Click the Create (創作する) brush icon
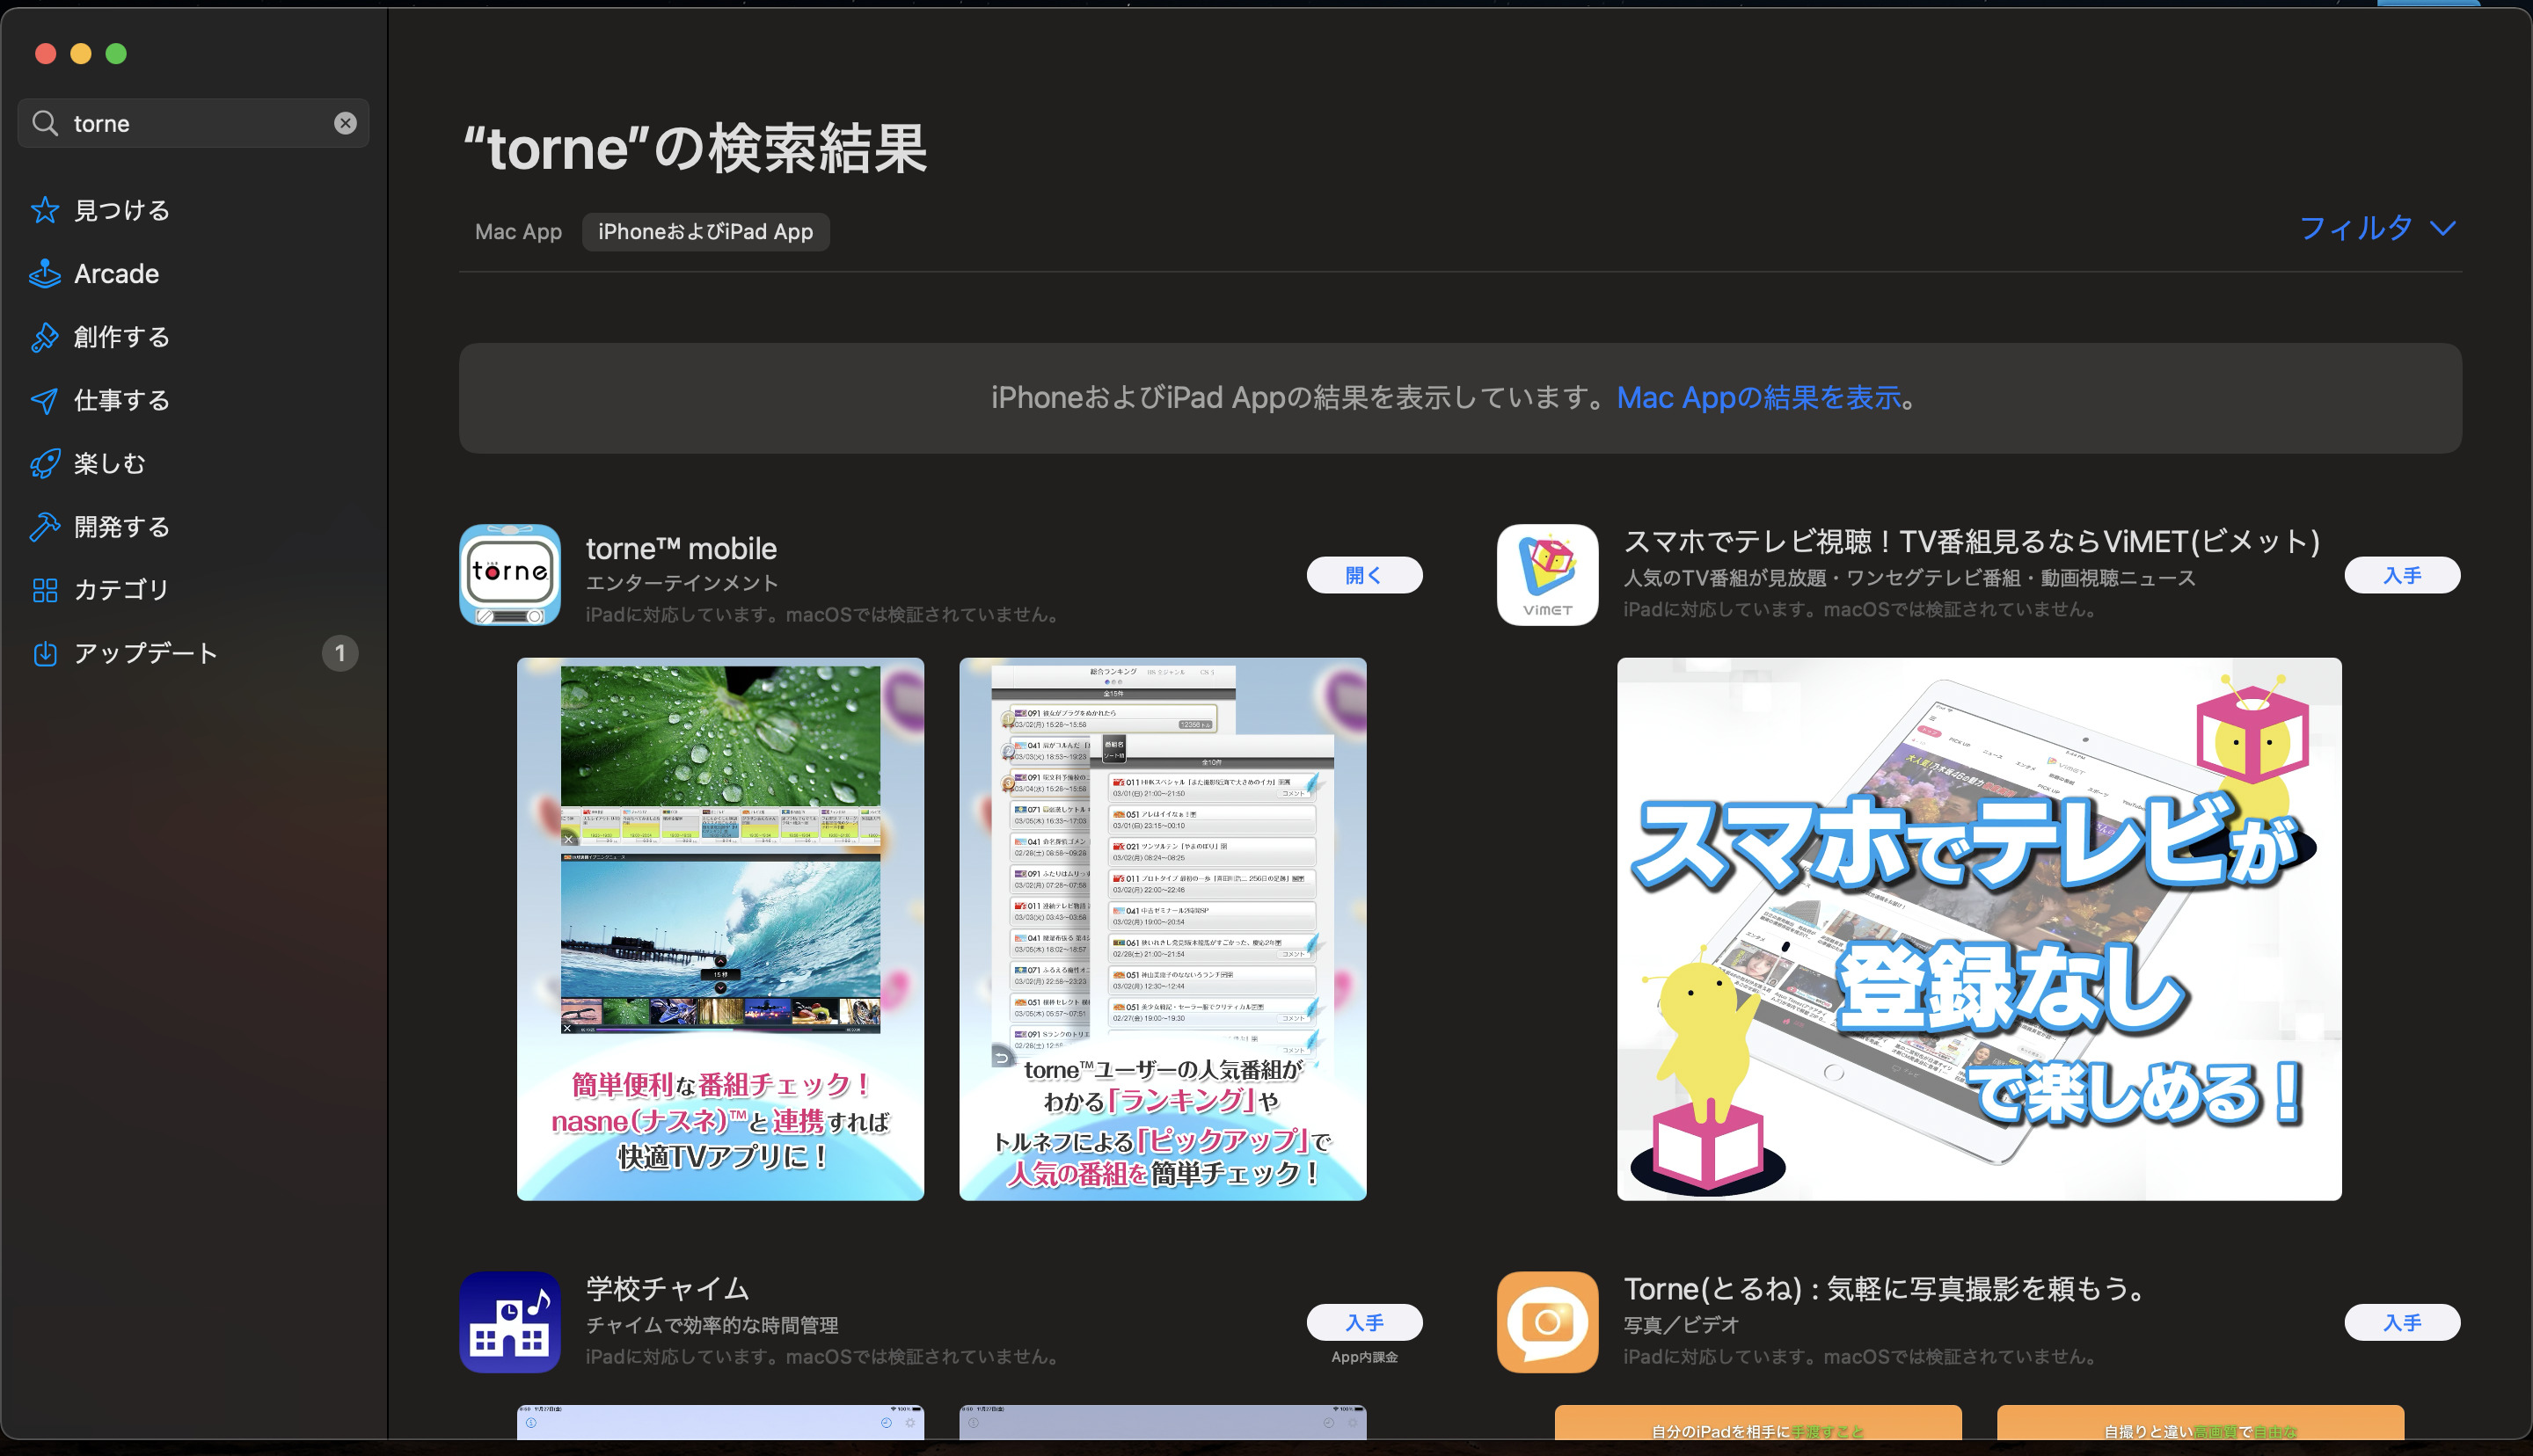2533x1456 pixels. tap(45, 337)
